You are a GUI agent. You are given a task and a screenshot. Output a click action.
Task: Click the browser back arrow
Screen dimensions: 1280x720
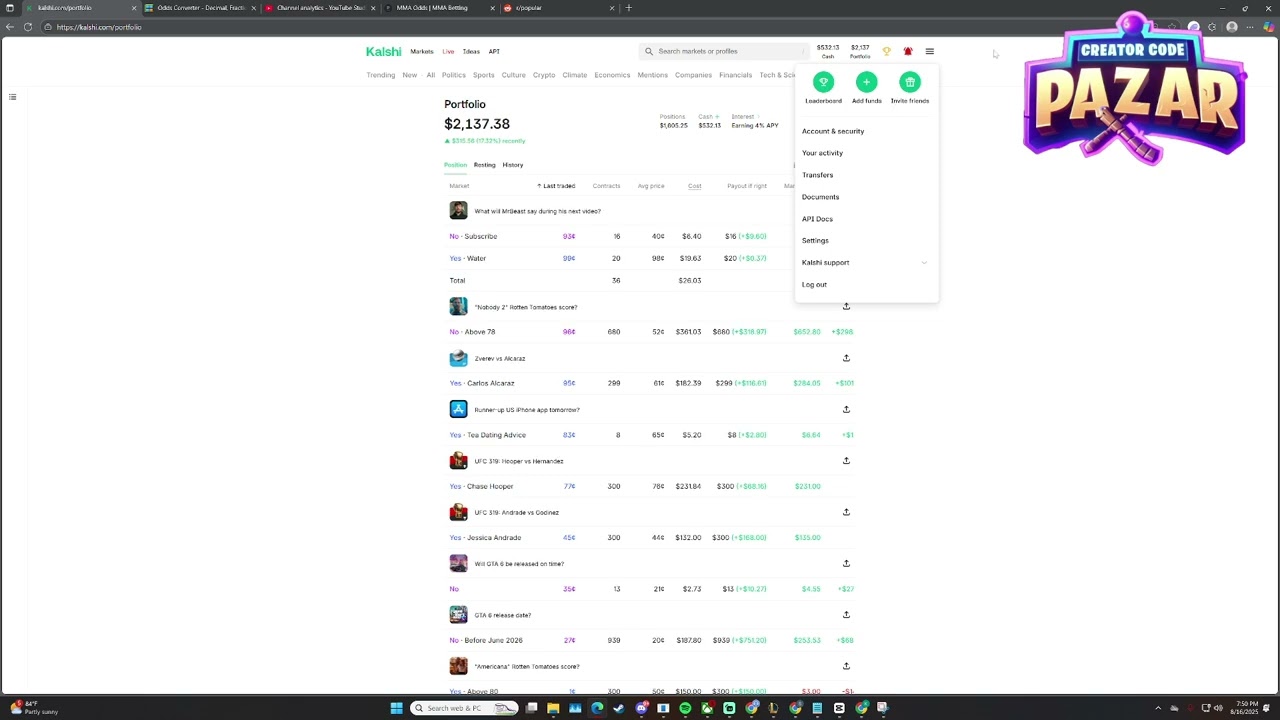(10, 27)
